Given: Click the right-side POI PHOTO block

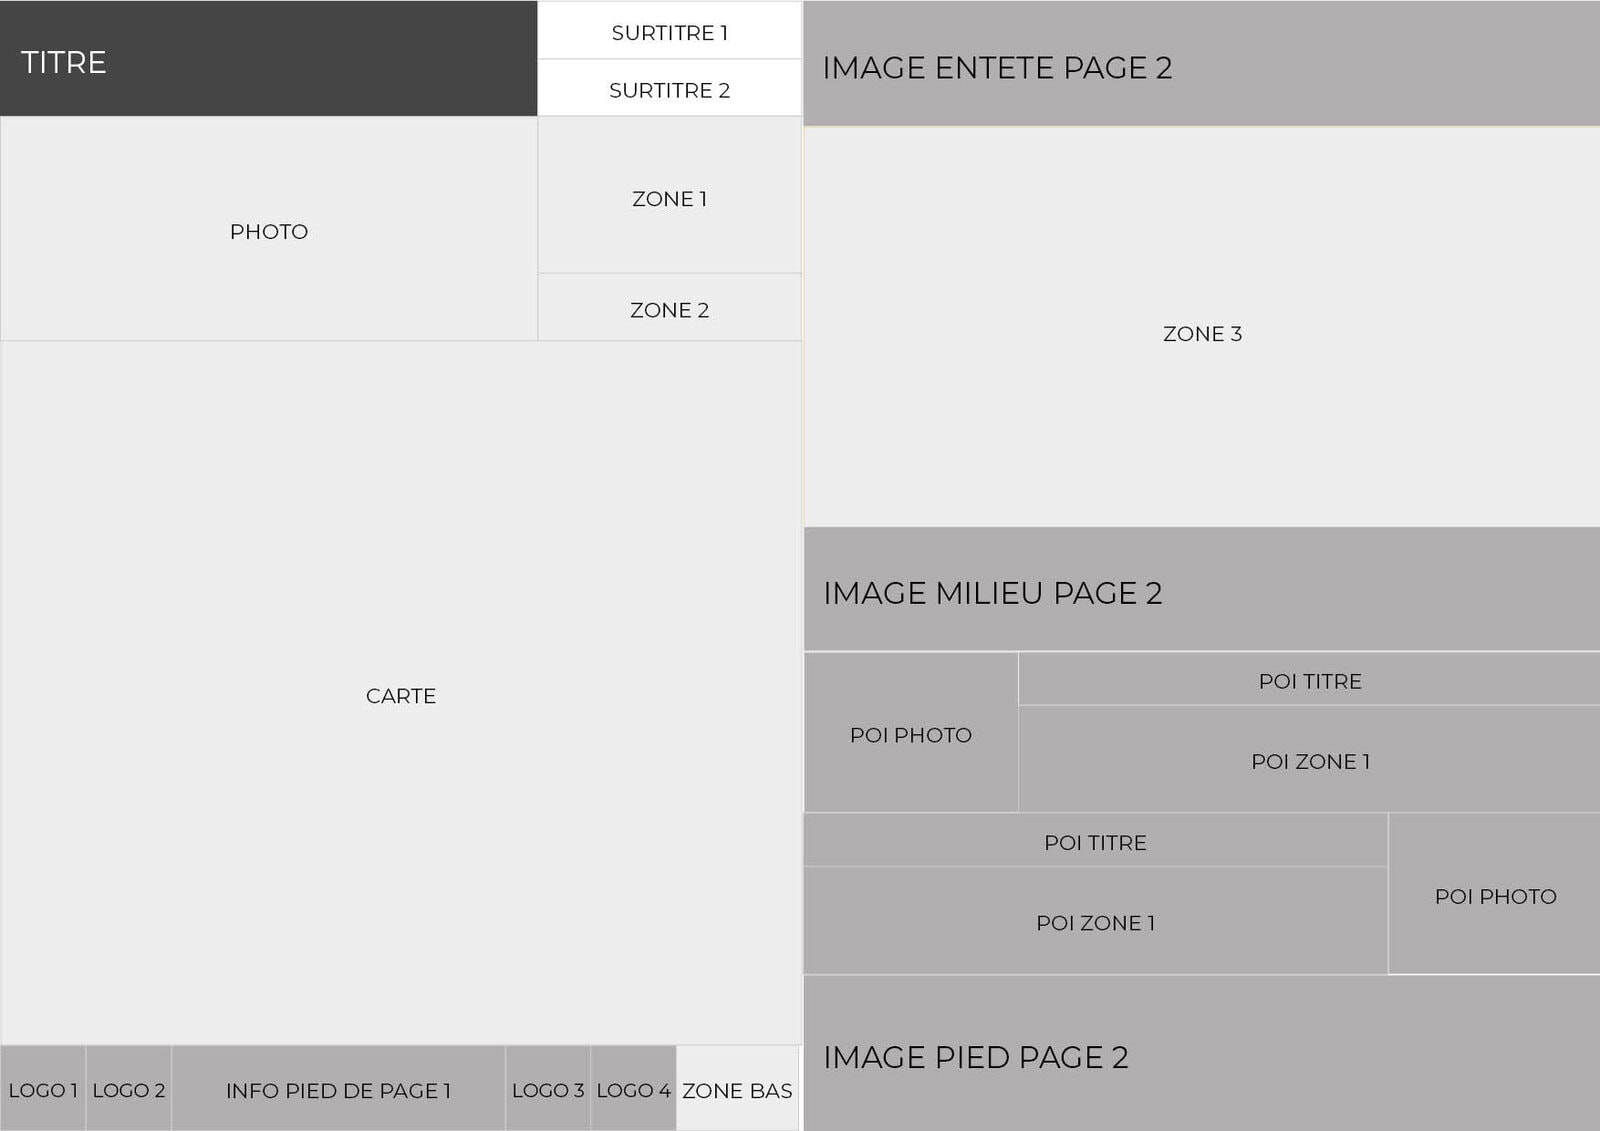Looking at the screenshot, I should click(1495, 893).
